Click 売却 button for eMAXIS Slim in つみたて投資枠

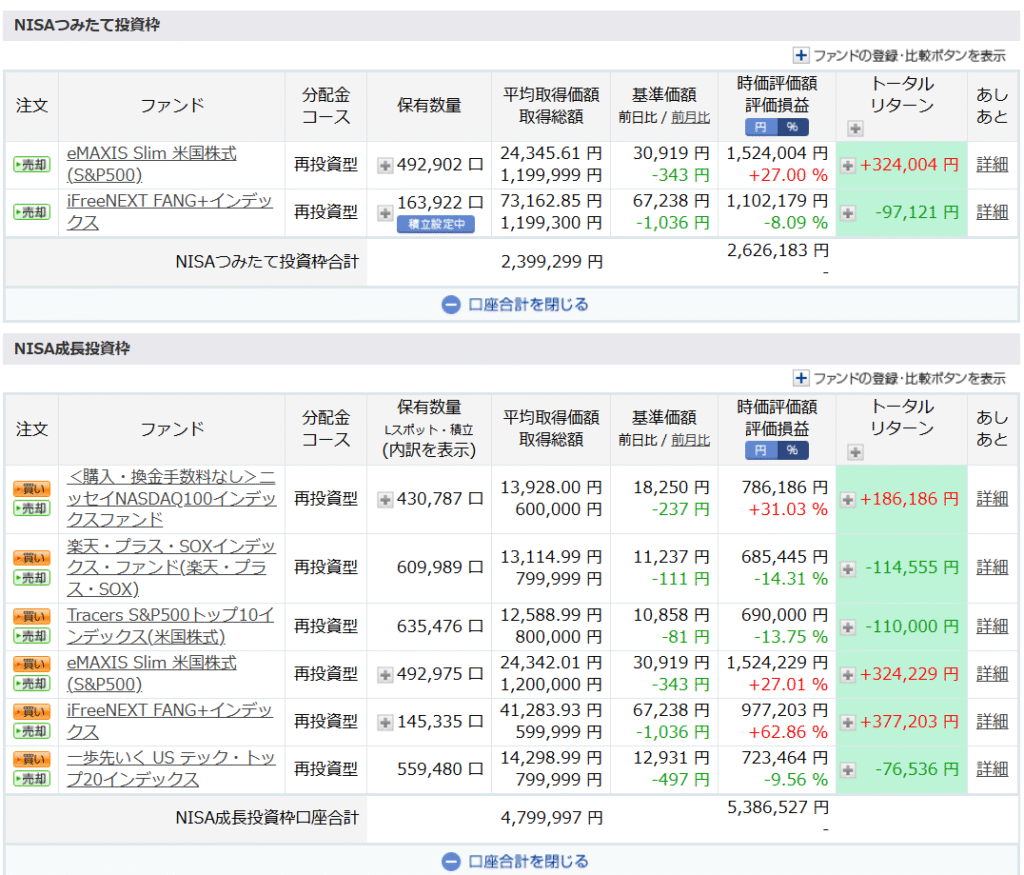31,165
